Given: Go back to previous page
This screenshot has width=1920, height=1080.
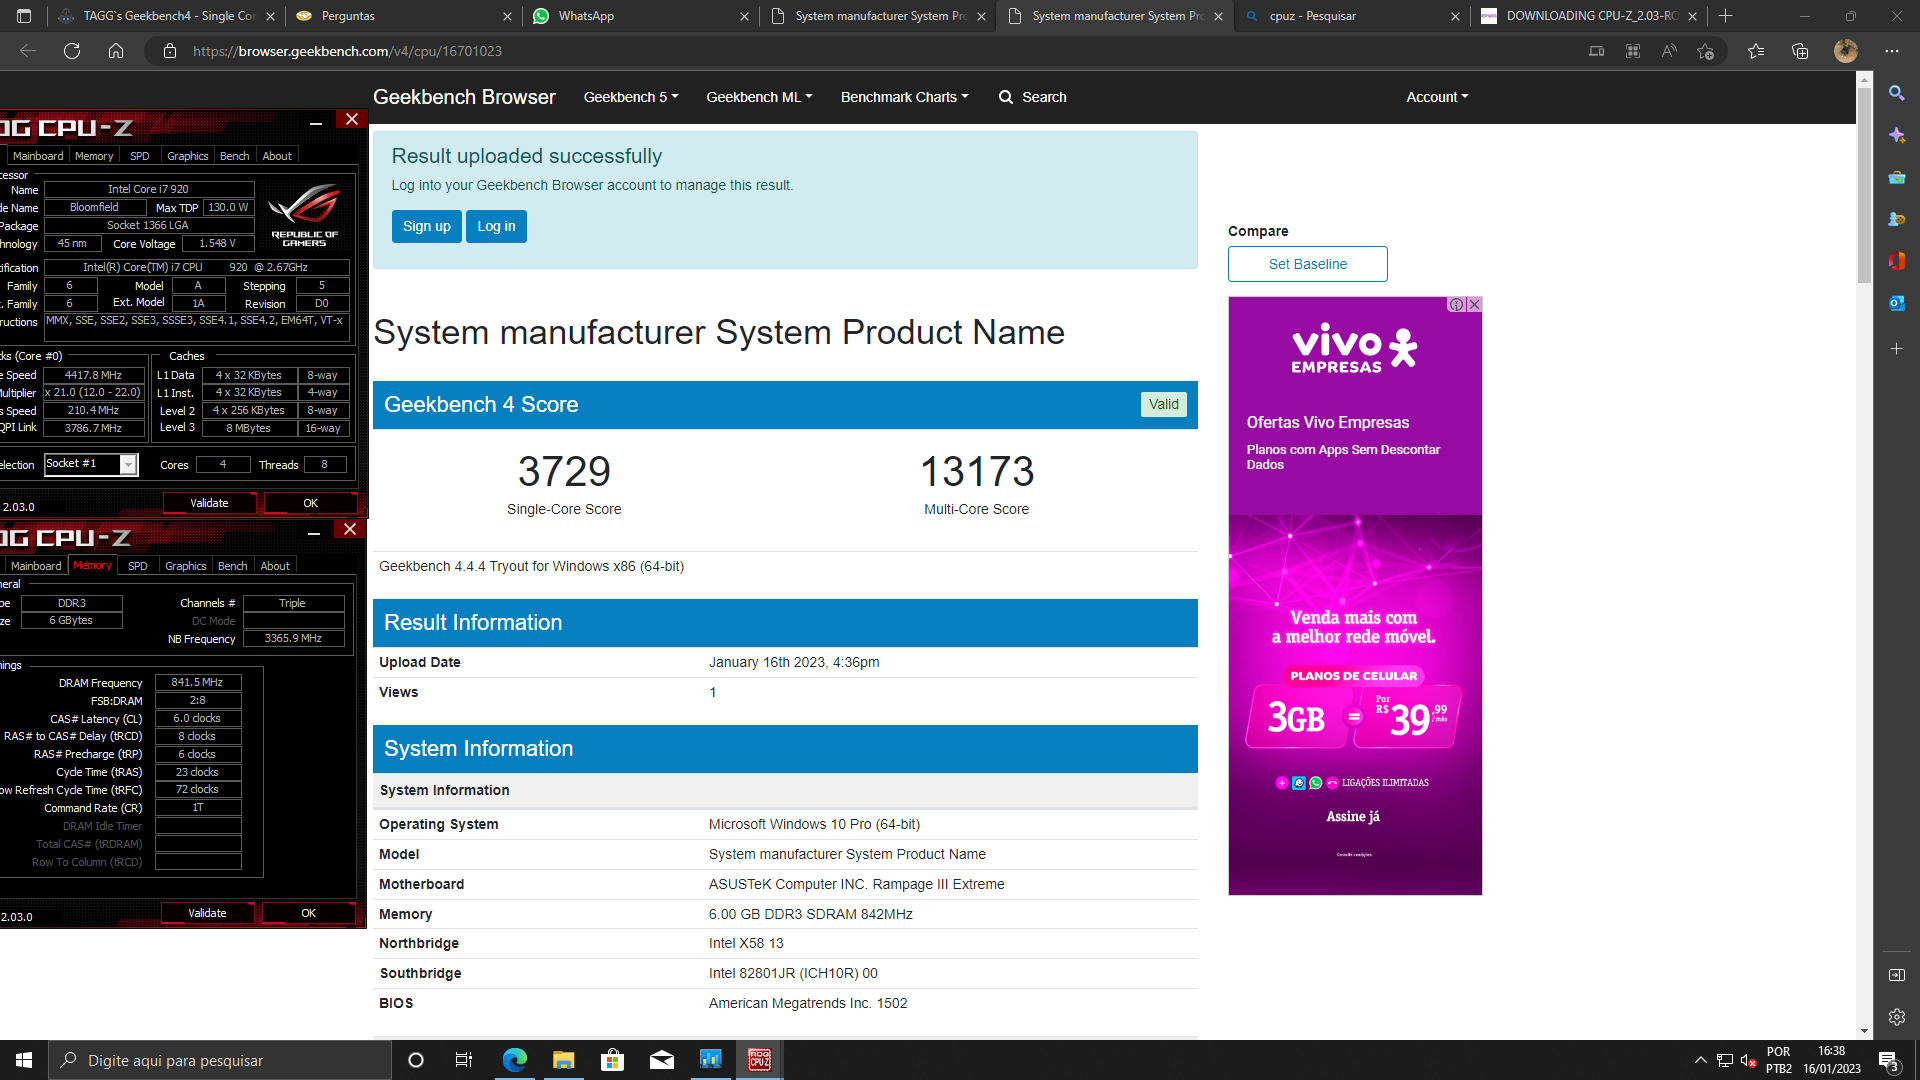Looking at the screenshot, I should point(28,51).
